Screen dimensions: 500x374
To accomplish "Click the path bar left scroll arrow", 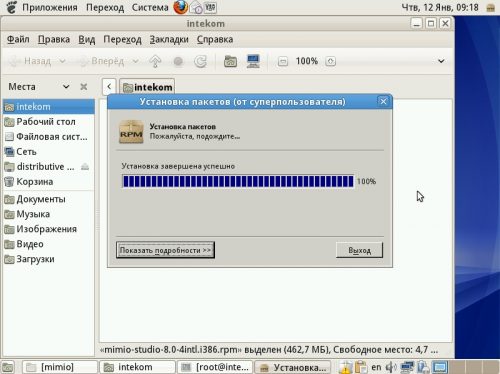I will (109, 87).
